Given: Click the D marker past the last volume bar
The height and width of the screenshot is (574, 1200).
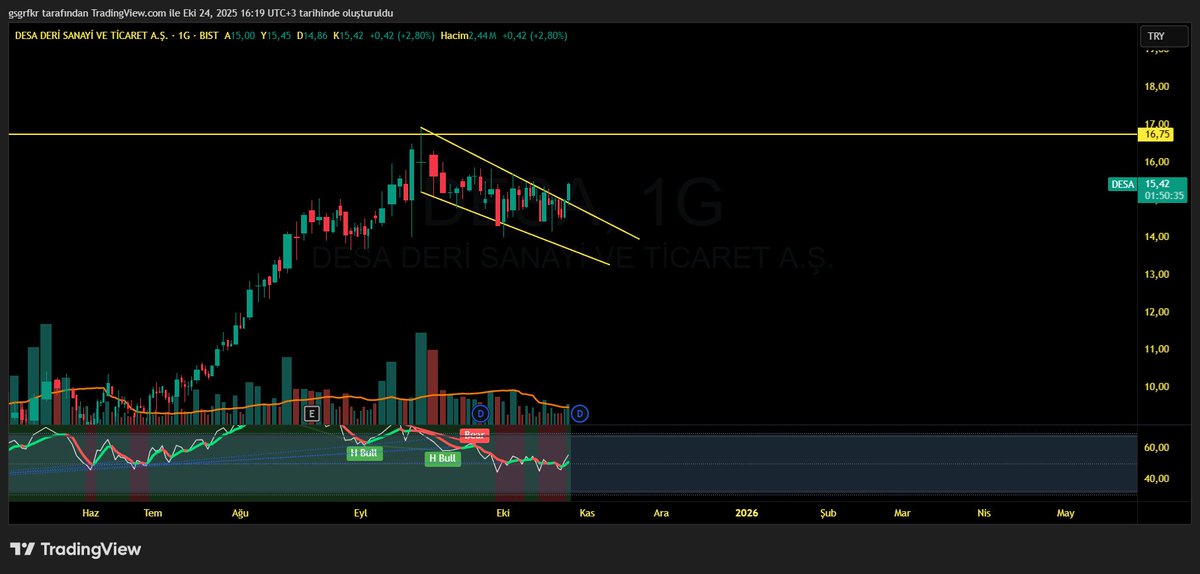Looking at the screenshot, I should (579, 413).
